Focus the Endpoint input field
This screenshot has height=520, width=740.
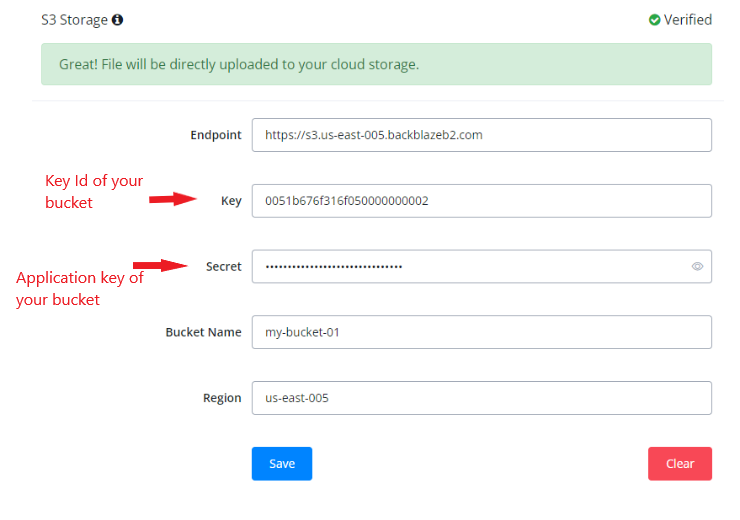(x=481, y=135)
